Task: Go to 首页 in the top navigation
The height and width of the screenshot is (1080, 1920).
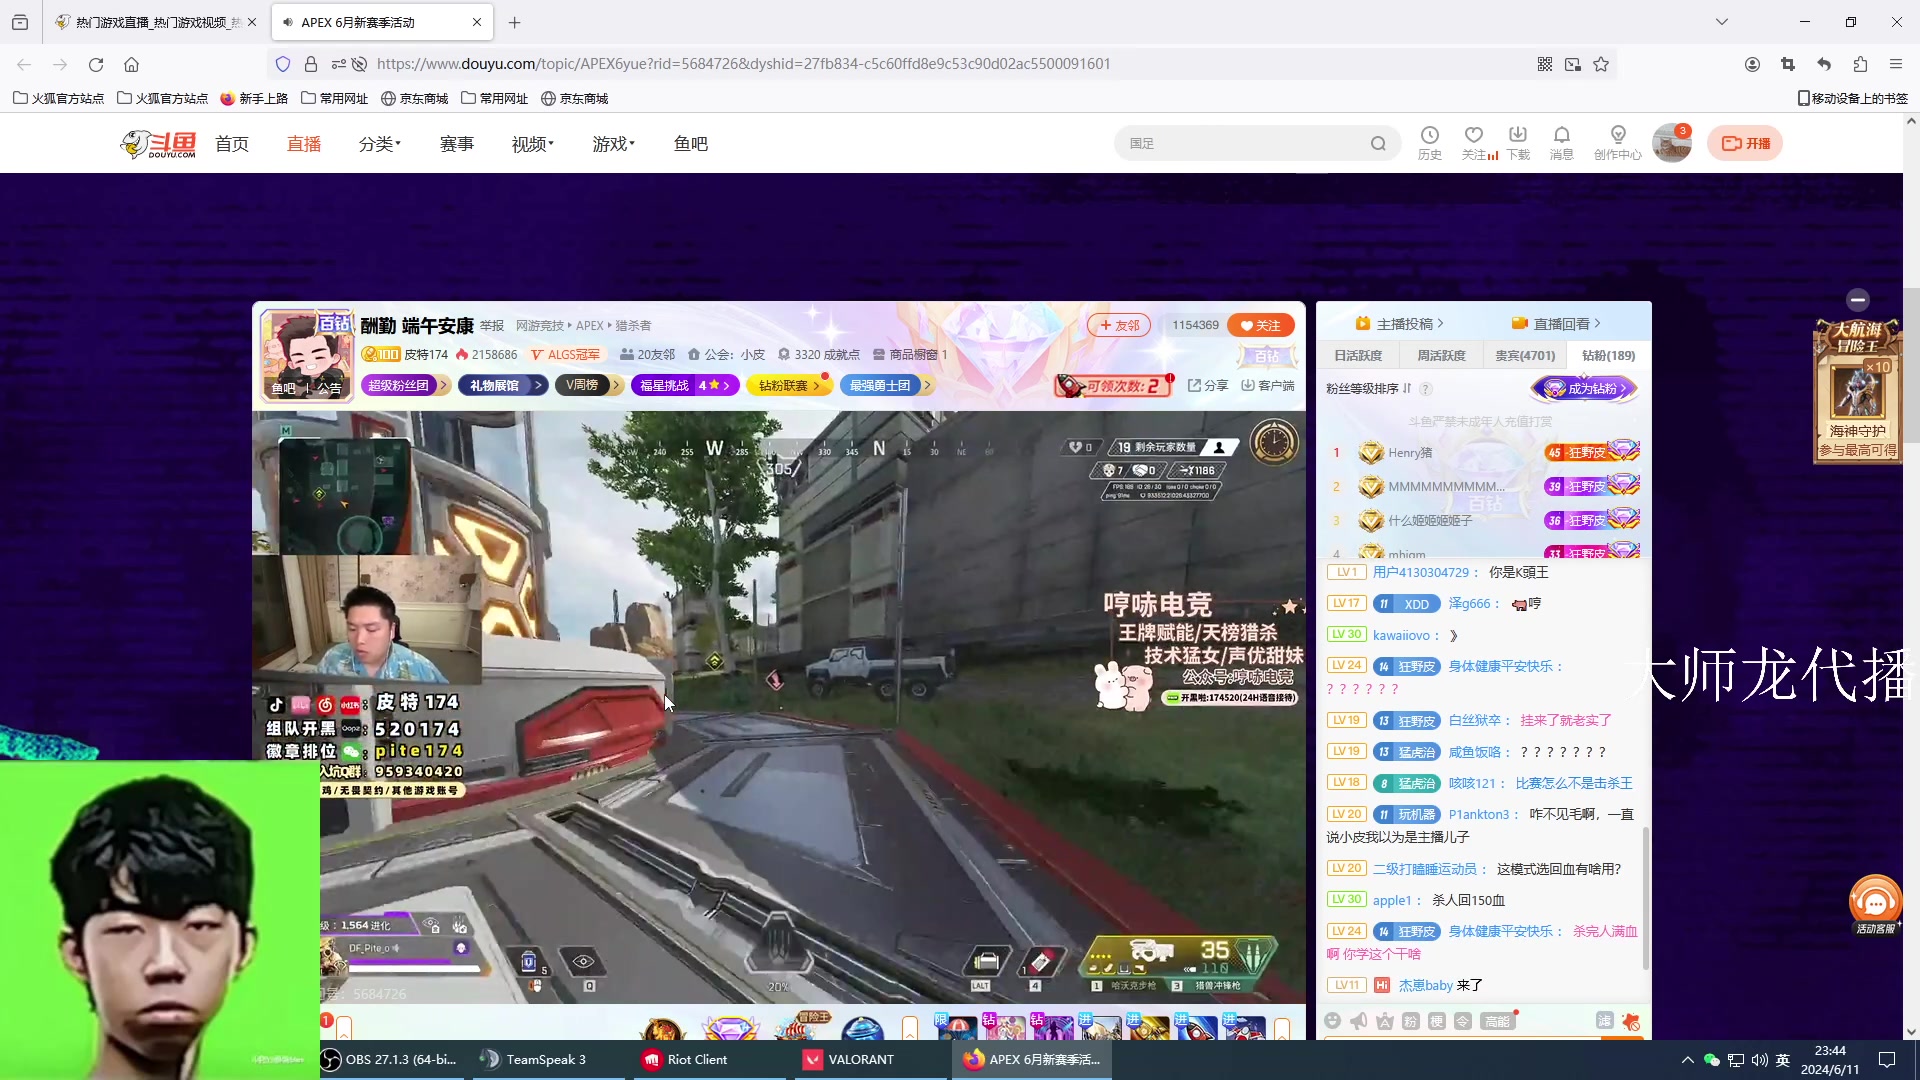Action: click(x=232, y=144)
